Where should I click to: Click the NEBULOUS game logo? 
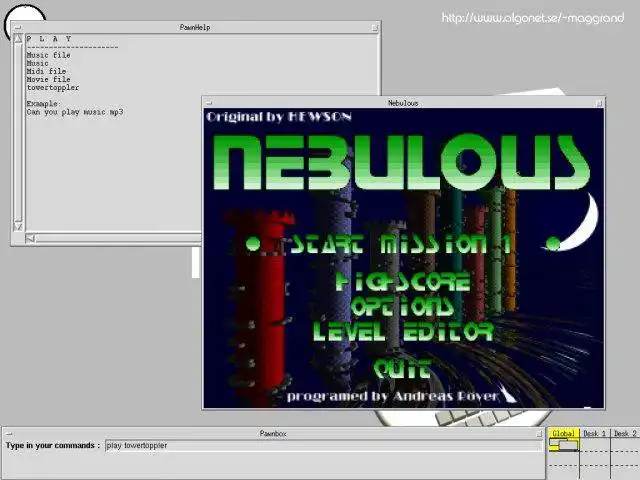point(402,161)
